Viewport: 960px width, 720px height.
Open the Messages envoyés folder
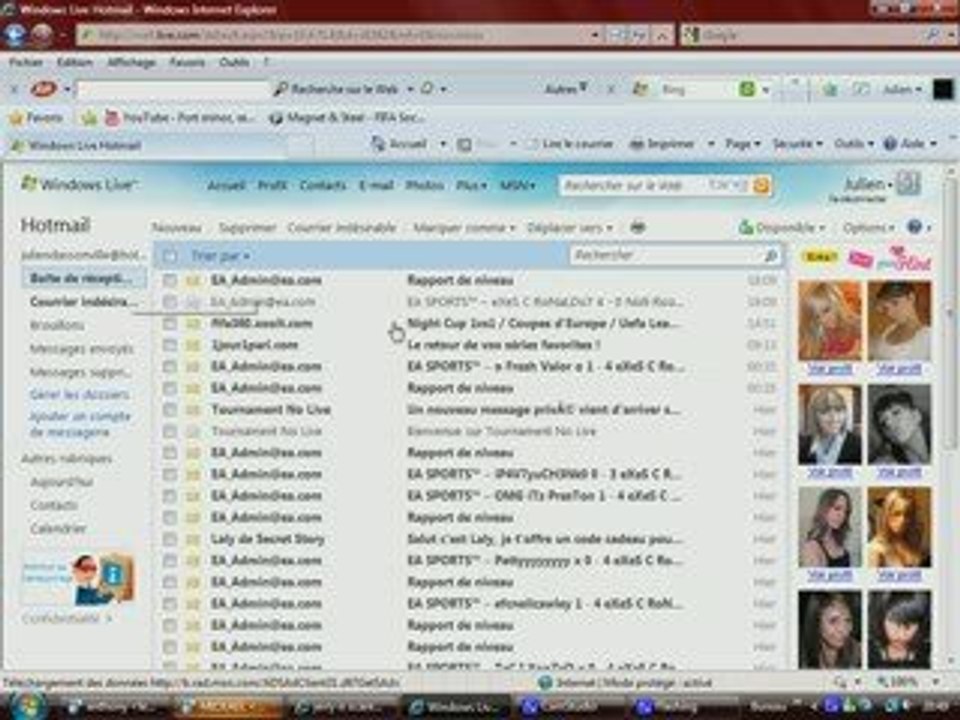81,349
